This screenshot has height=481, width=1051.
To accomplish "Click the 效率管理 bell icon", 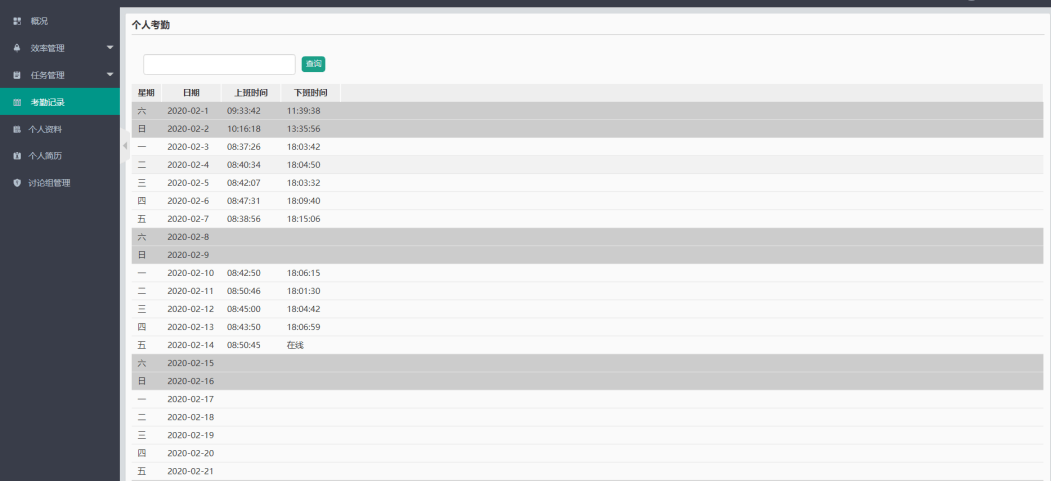I will pyautogui.click(x=16, y=47).
